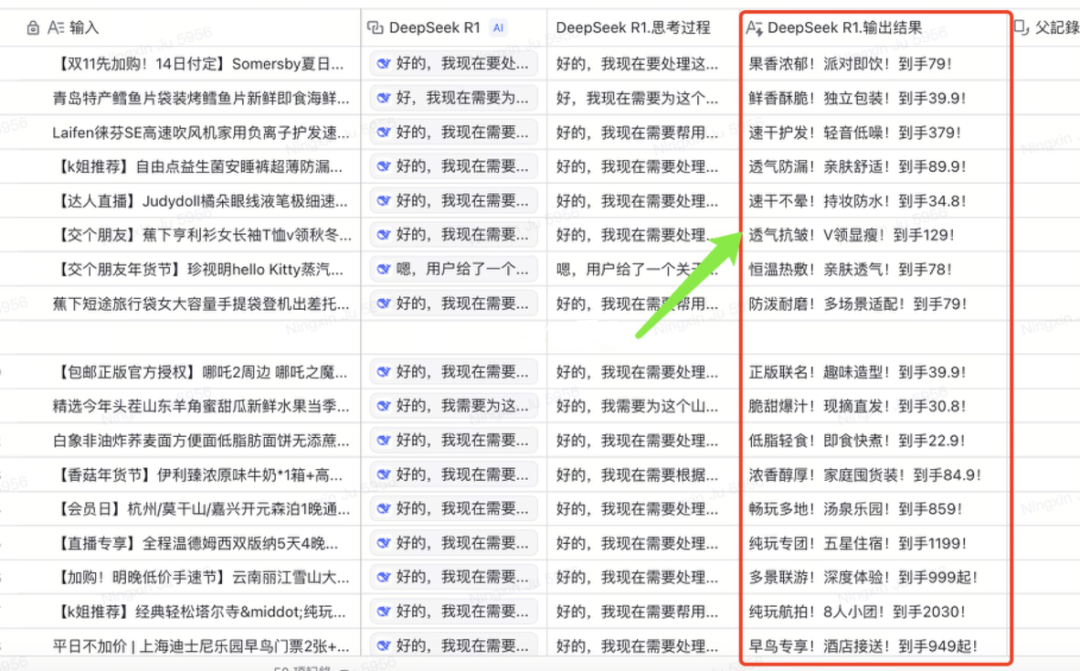1080x671 pixels.
Task: Open the 嗯，用户给了一个 DeepSeek R1 chip
Action: tap(453, 269)
